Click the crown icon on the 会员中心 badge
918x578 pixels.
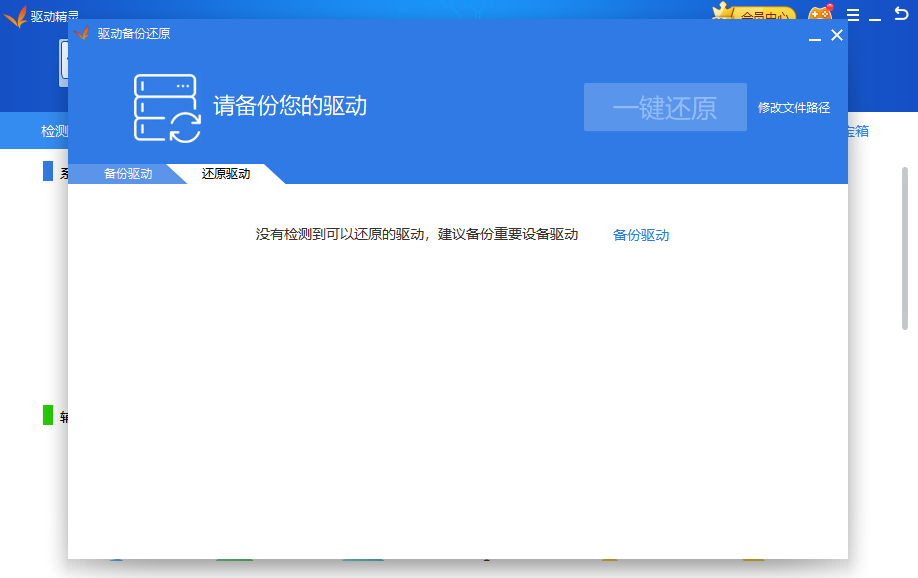pos(722,9)
